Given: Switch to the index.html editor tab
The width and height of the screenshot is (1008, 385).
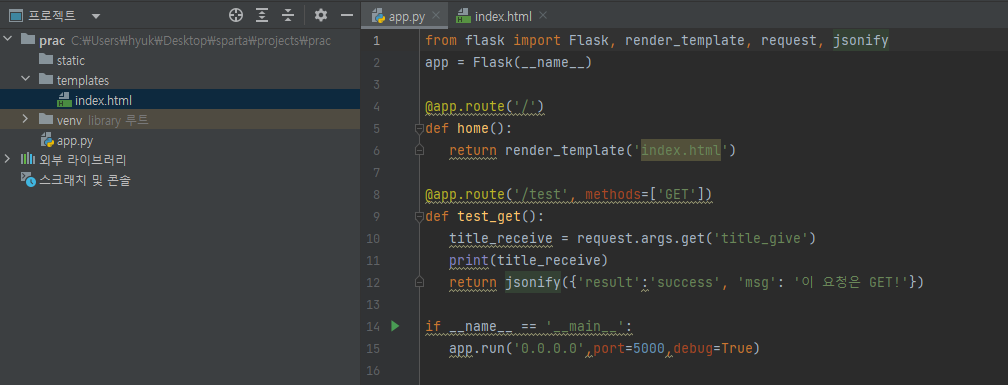Looking at the screenshot, I should (x=503, y=16).
